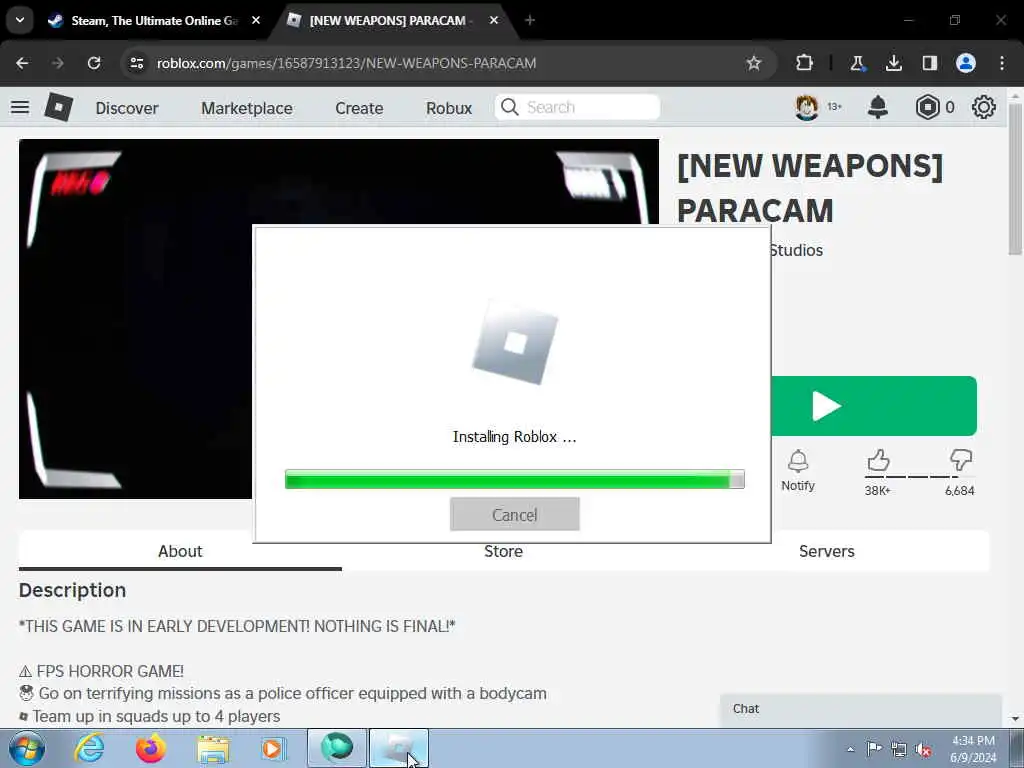
Task: Open the Robux page
Action: (449, 108)
